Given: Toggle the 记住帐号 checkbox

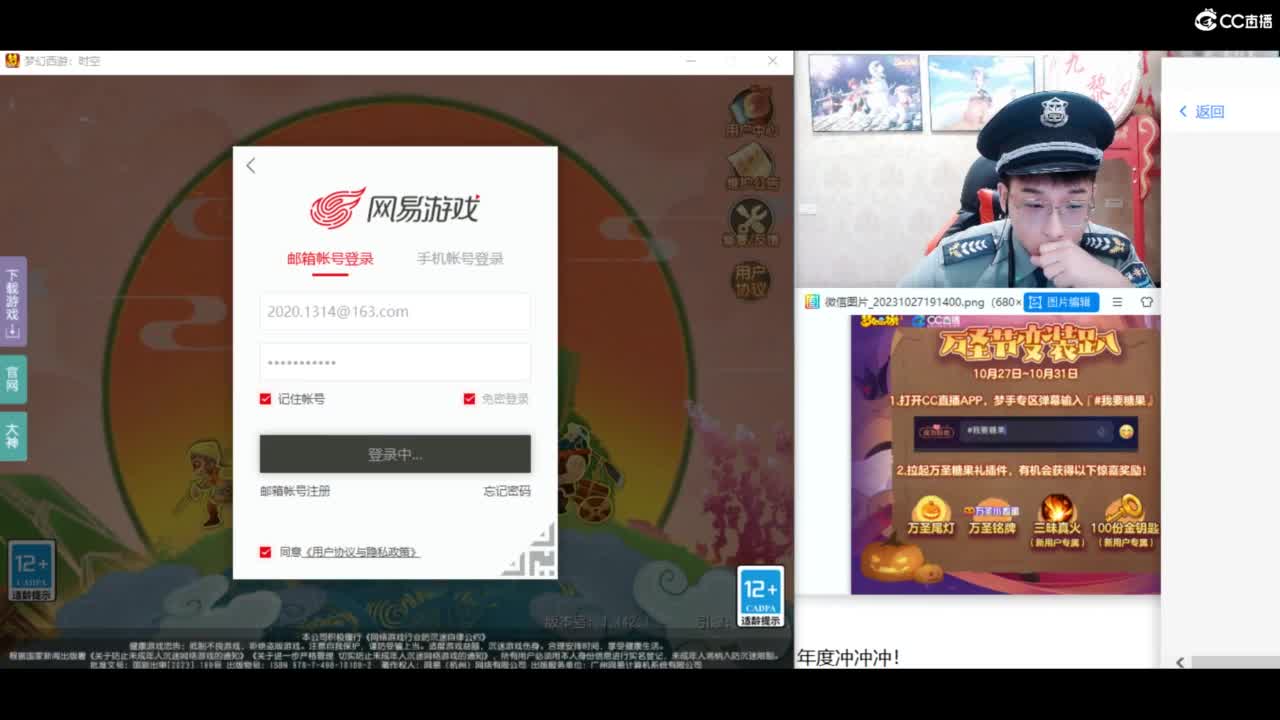Looking at the screenshot, I should click(x=265, y=399).
